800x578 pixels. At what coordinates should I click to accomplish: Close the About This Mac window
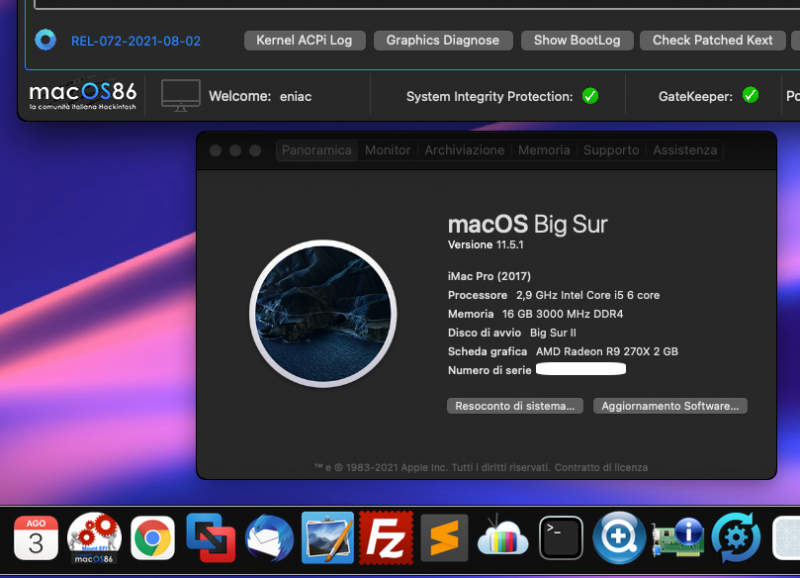click(x=215, y=150)
